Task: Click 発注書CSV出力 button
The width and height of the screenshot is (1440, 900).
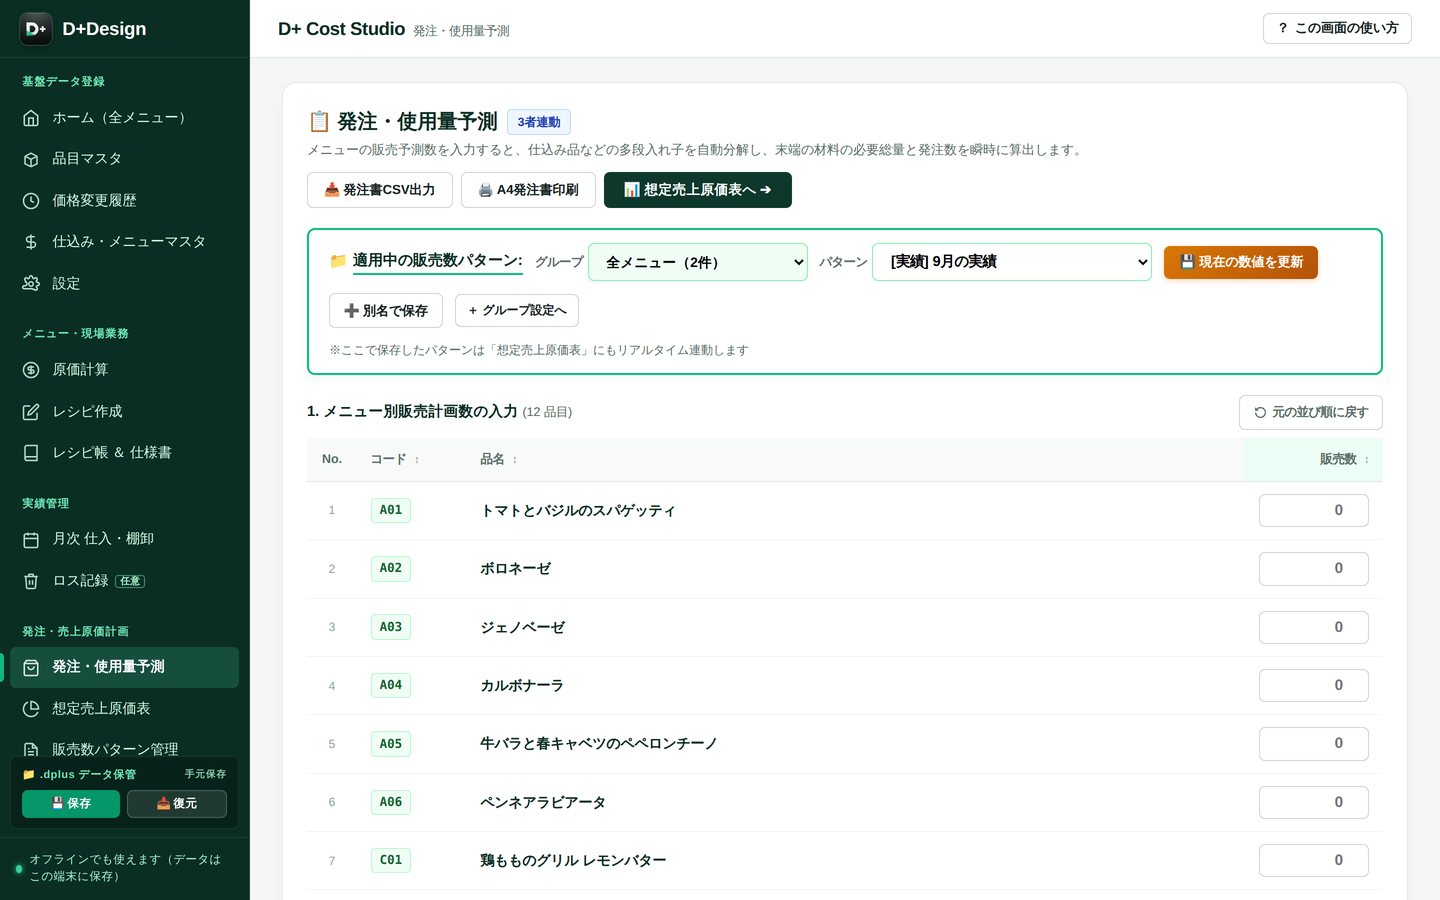Action: click(x=380, y=190)
